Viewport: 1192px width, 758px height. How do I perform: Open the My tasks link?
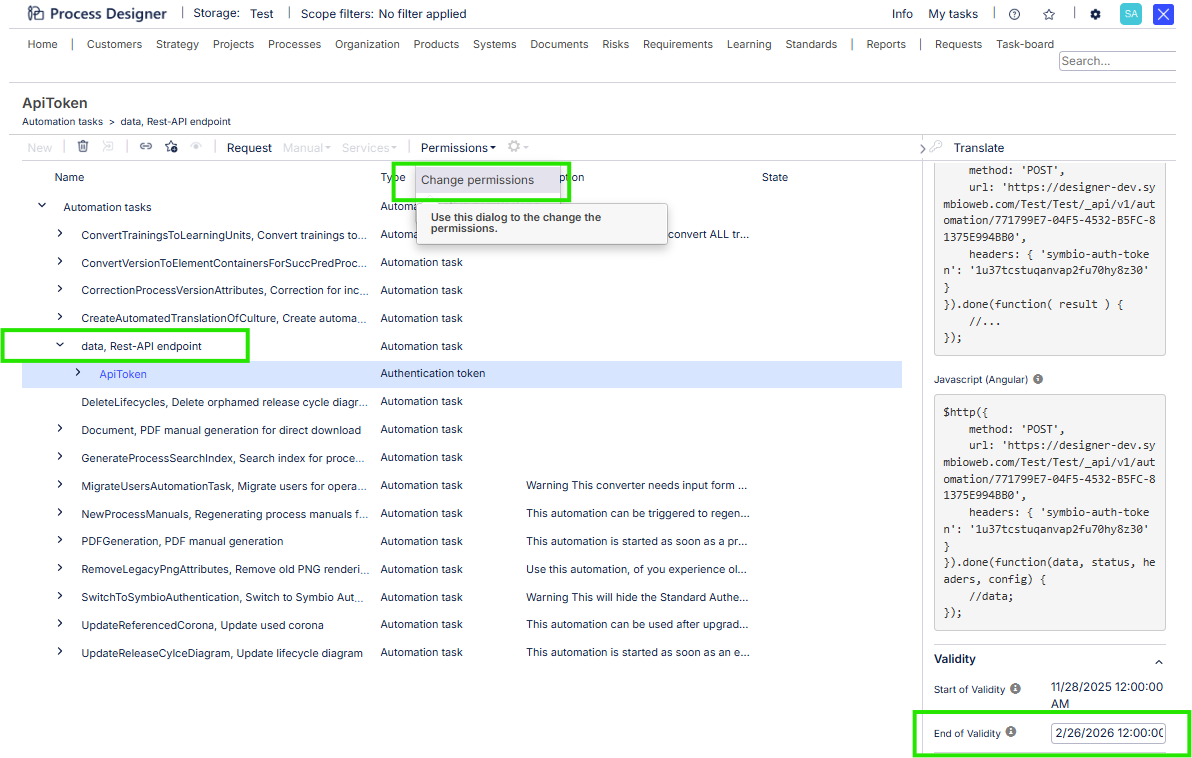[952, 14]
